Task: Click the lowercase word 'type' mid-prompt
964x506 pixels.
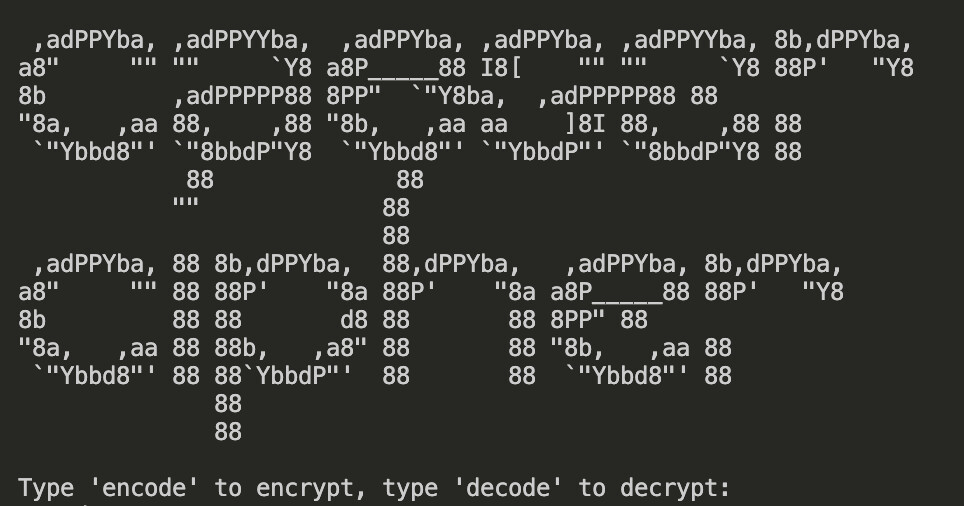Action: (x=410, y=488)
